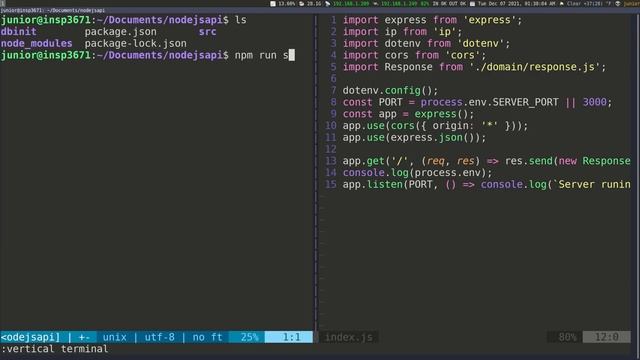
Task: Click the window title text at top left
Action: click(x=53, y=10)
